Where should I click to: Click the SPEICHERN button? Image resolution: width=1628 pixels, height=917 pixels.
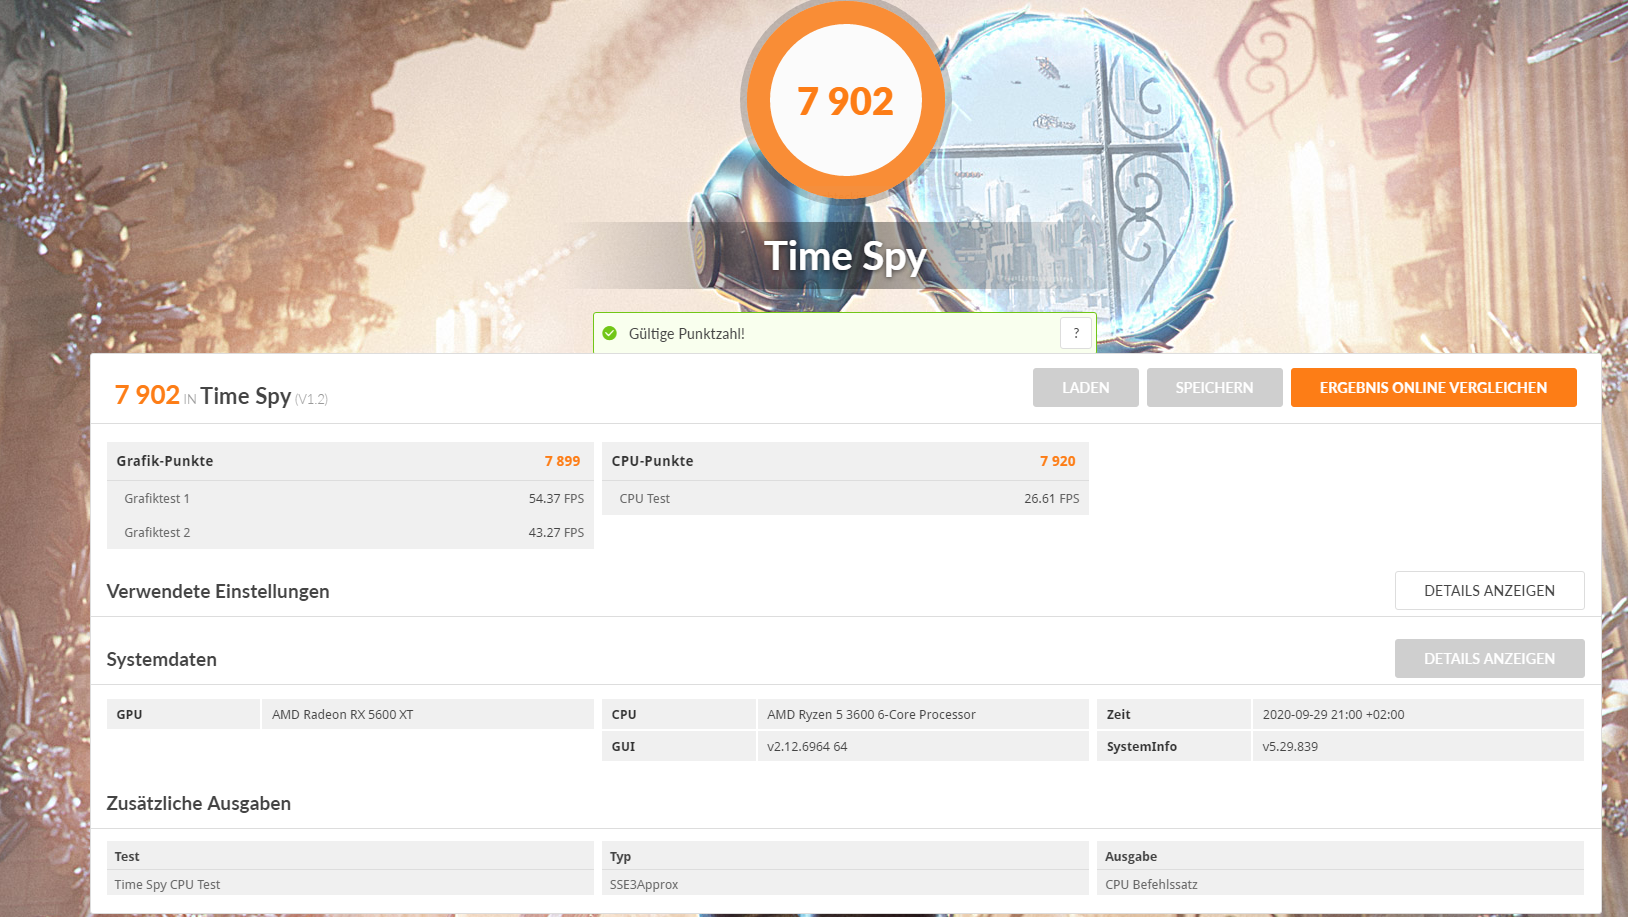[x=1214, y=388]
